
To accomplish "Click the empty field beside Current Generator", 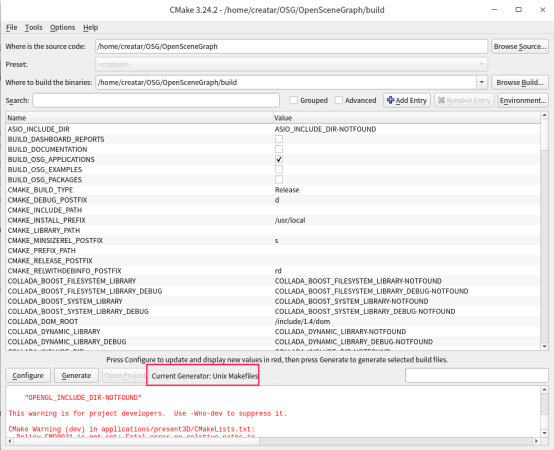I will [x=477, y=375].
